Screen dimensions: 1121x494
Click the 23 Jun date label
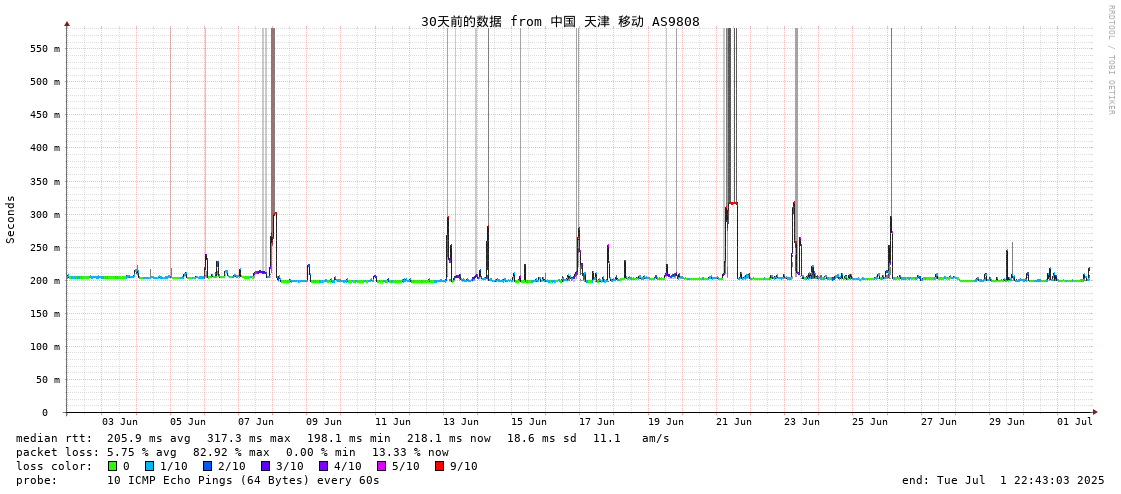802,422
